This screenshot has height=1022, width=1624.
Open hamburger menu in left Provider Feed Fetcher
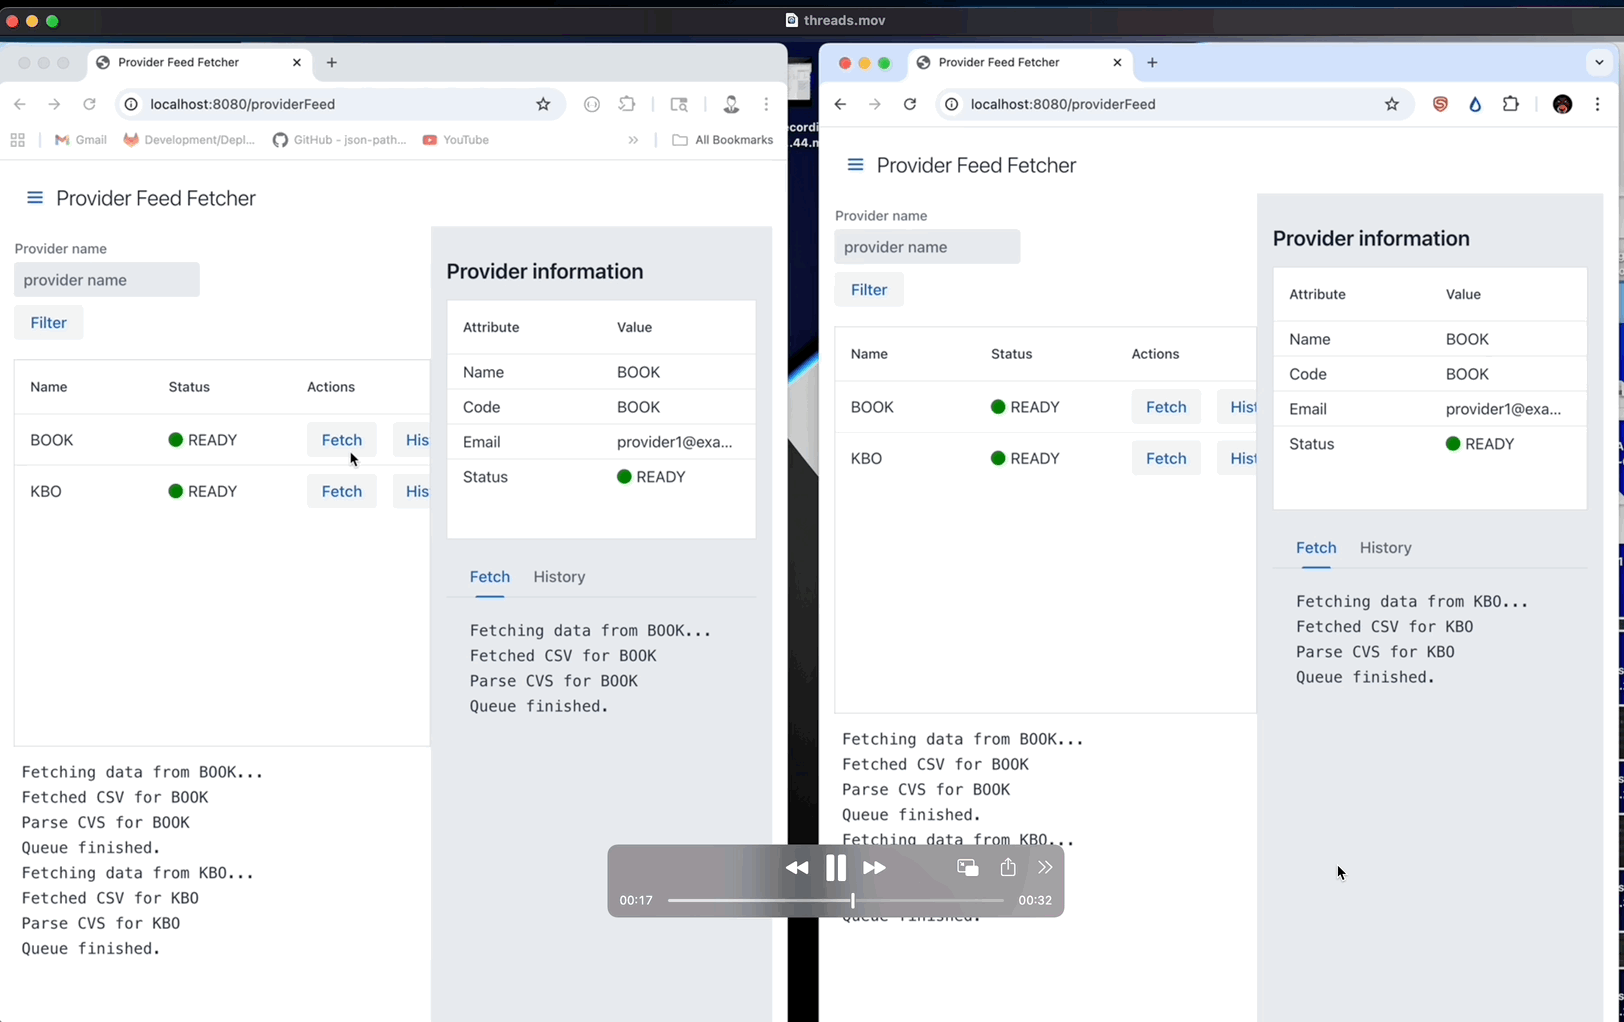35,198
